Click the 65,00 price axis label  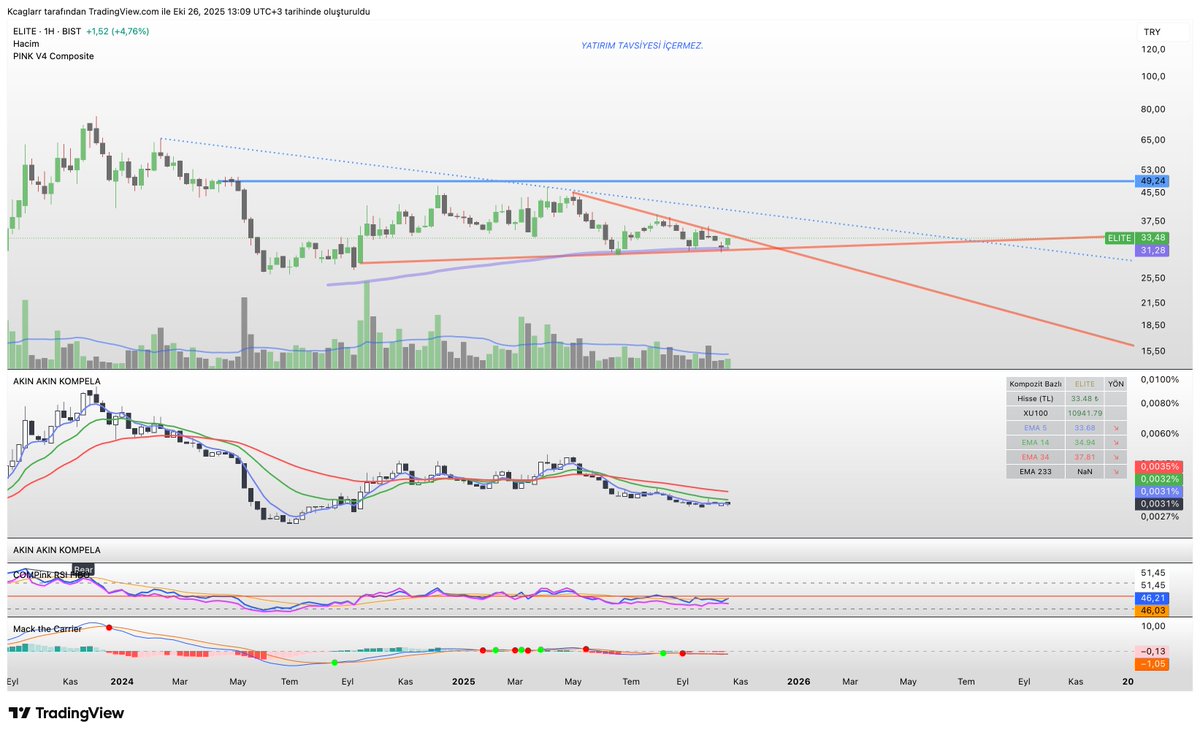point(1153,140)
